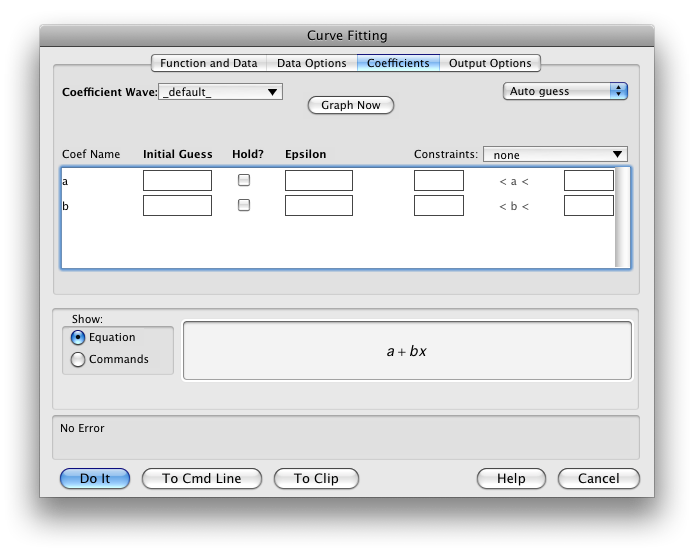Go to the Output Options tab
Image resolution: width=694 pixels, height=552 pixels.
click(x=490, y=63)
